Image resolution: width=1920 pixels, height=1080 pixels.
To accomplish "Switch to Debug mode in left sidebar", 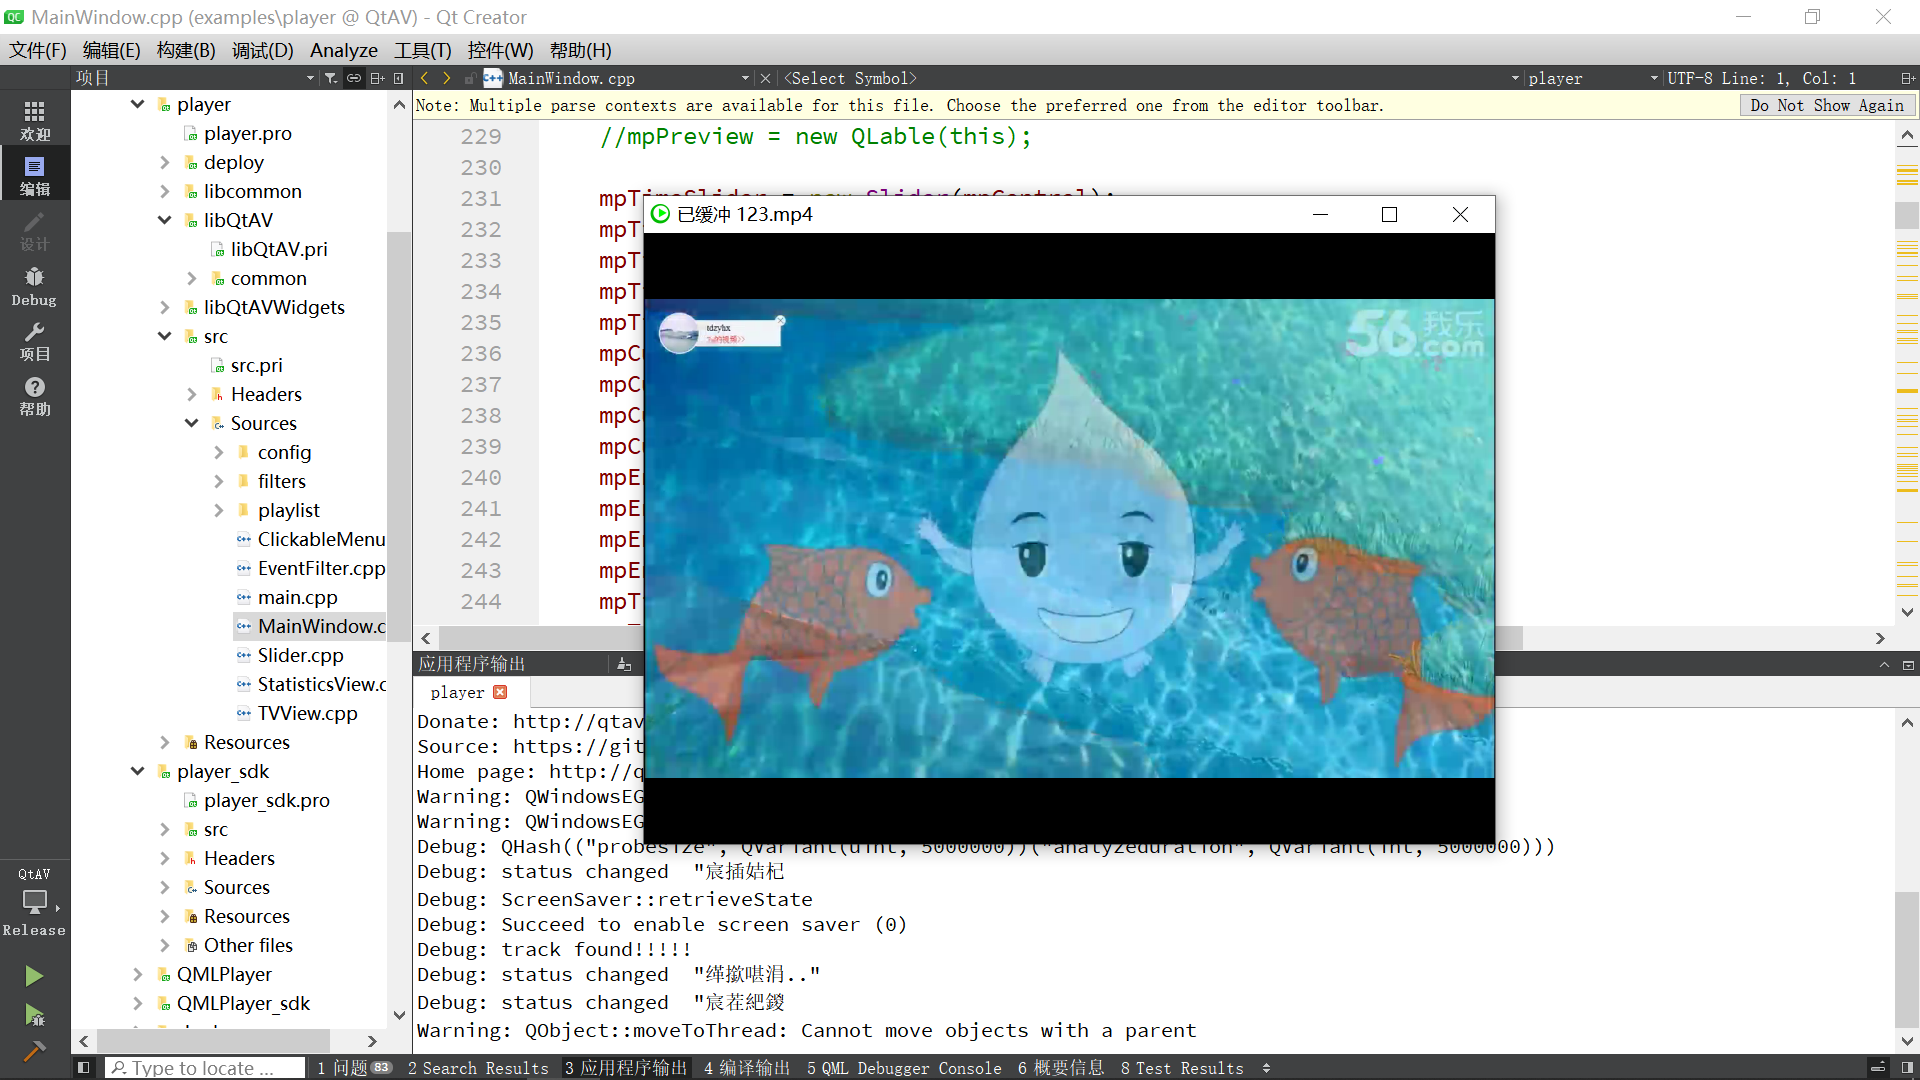I will 34,286.
